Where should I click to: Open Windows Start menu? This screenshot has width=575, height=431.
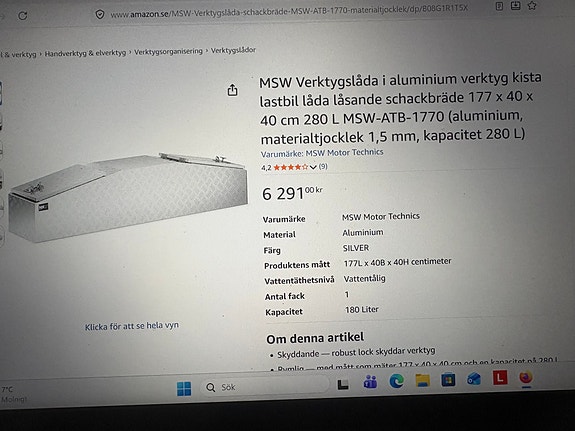(x=184, y=388)
